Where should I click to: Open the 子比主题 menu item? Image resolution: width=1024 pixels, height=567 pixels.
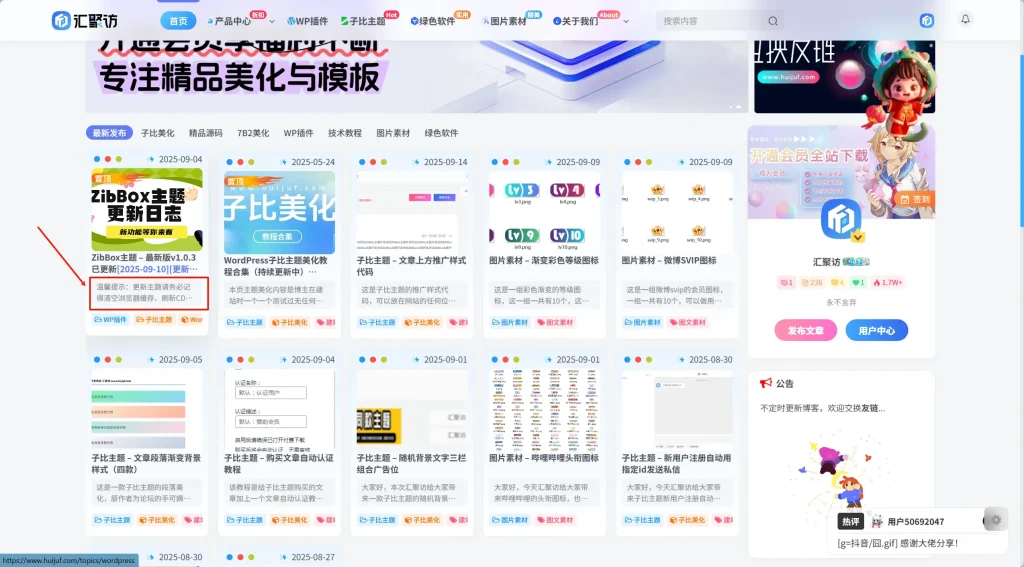click(363, 21)
